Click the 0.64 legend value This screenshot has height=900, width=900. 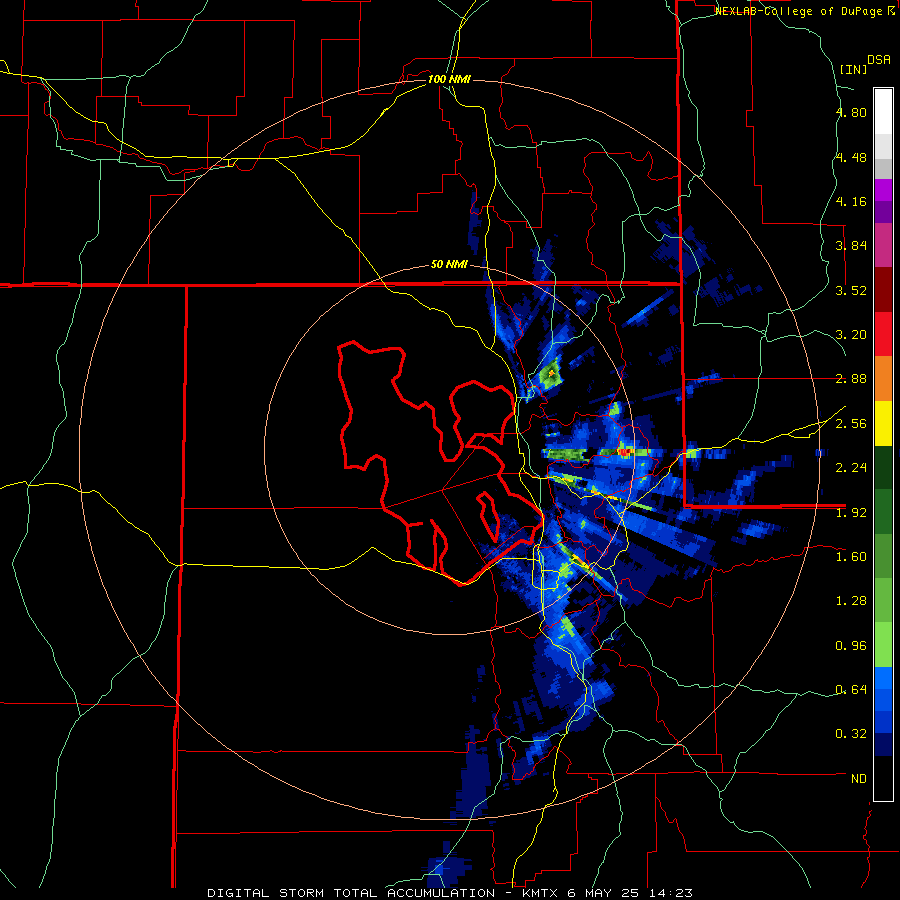click(851, 690)
